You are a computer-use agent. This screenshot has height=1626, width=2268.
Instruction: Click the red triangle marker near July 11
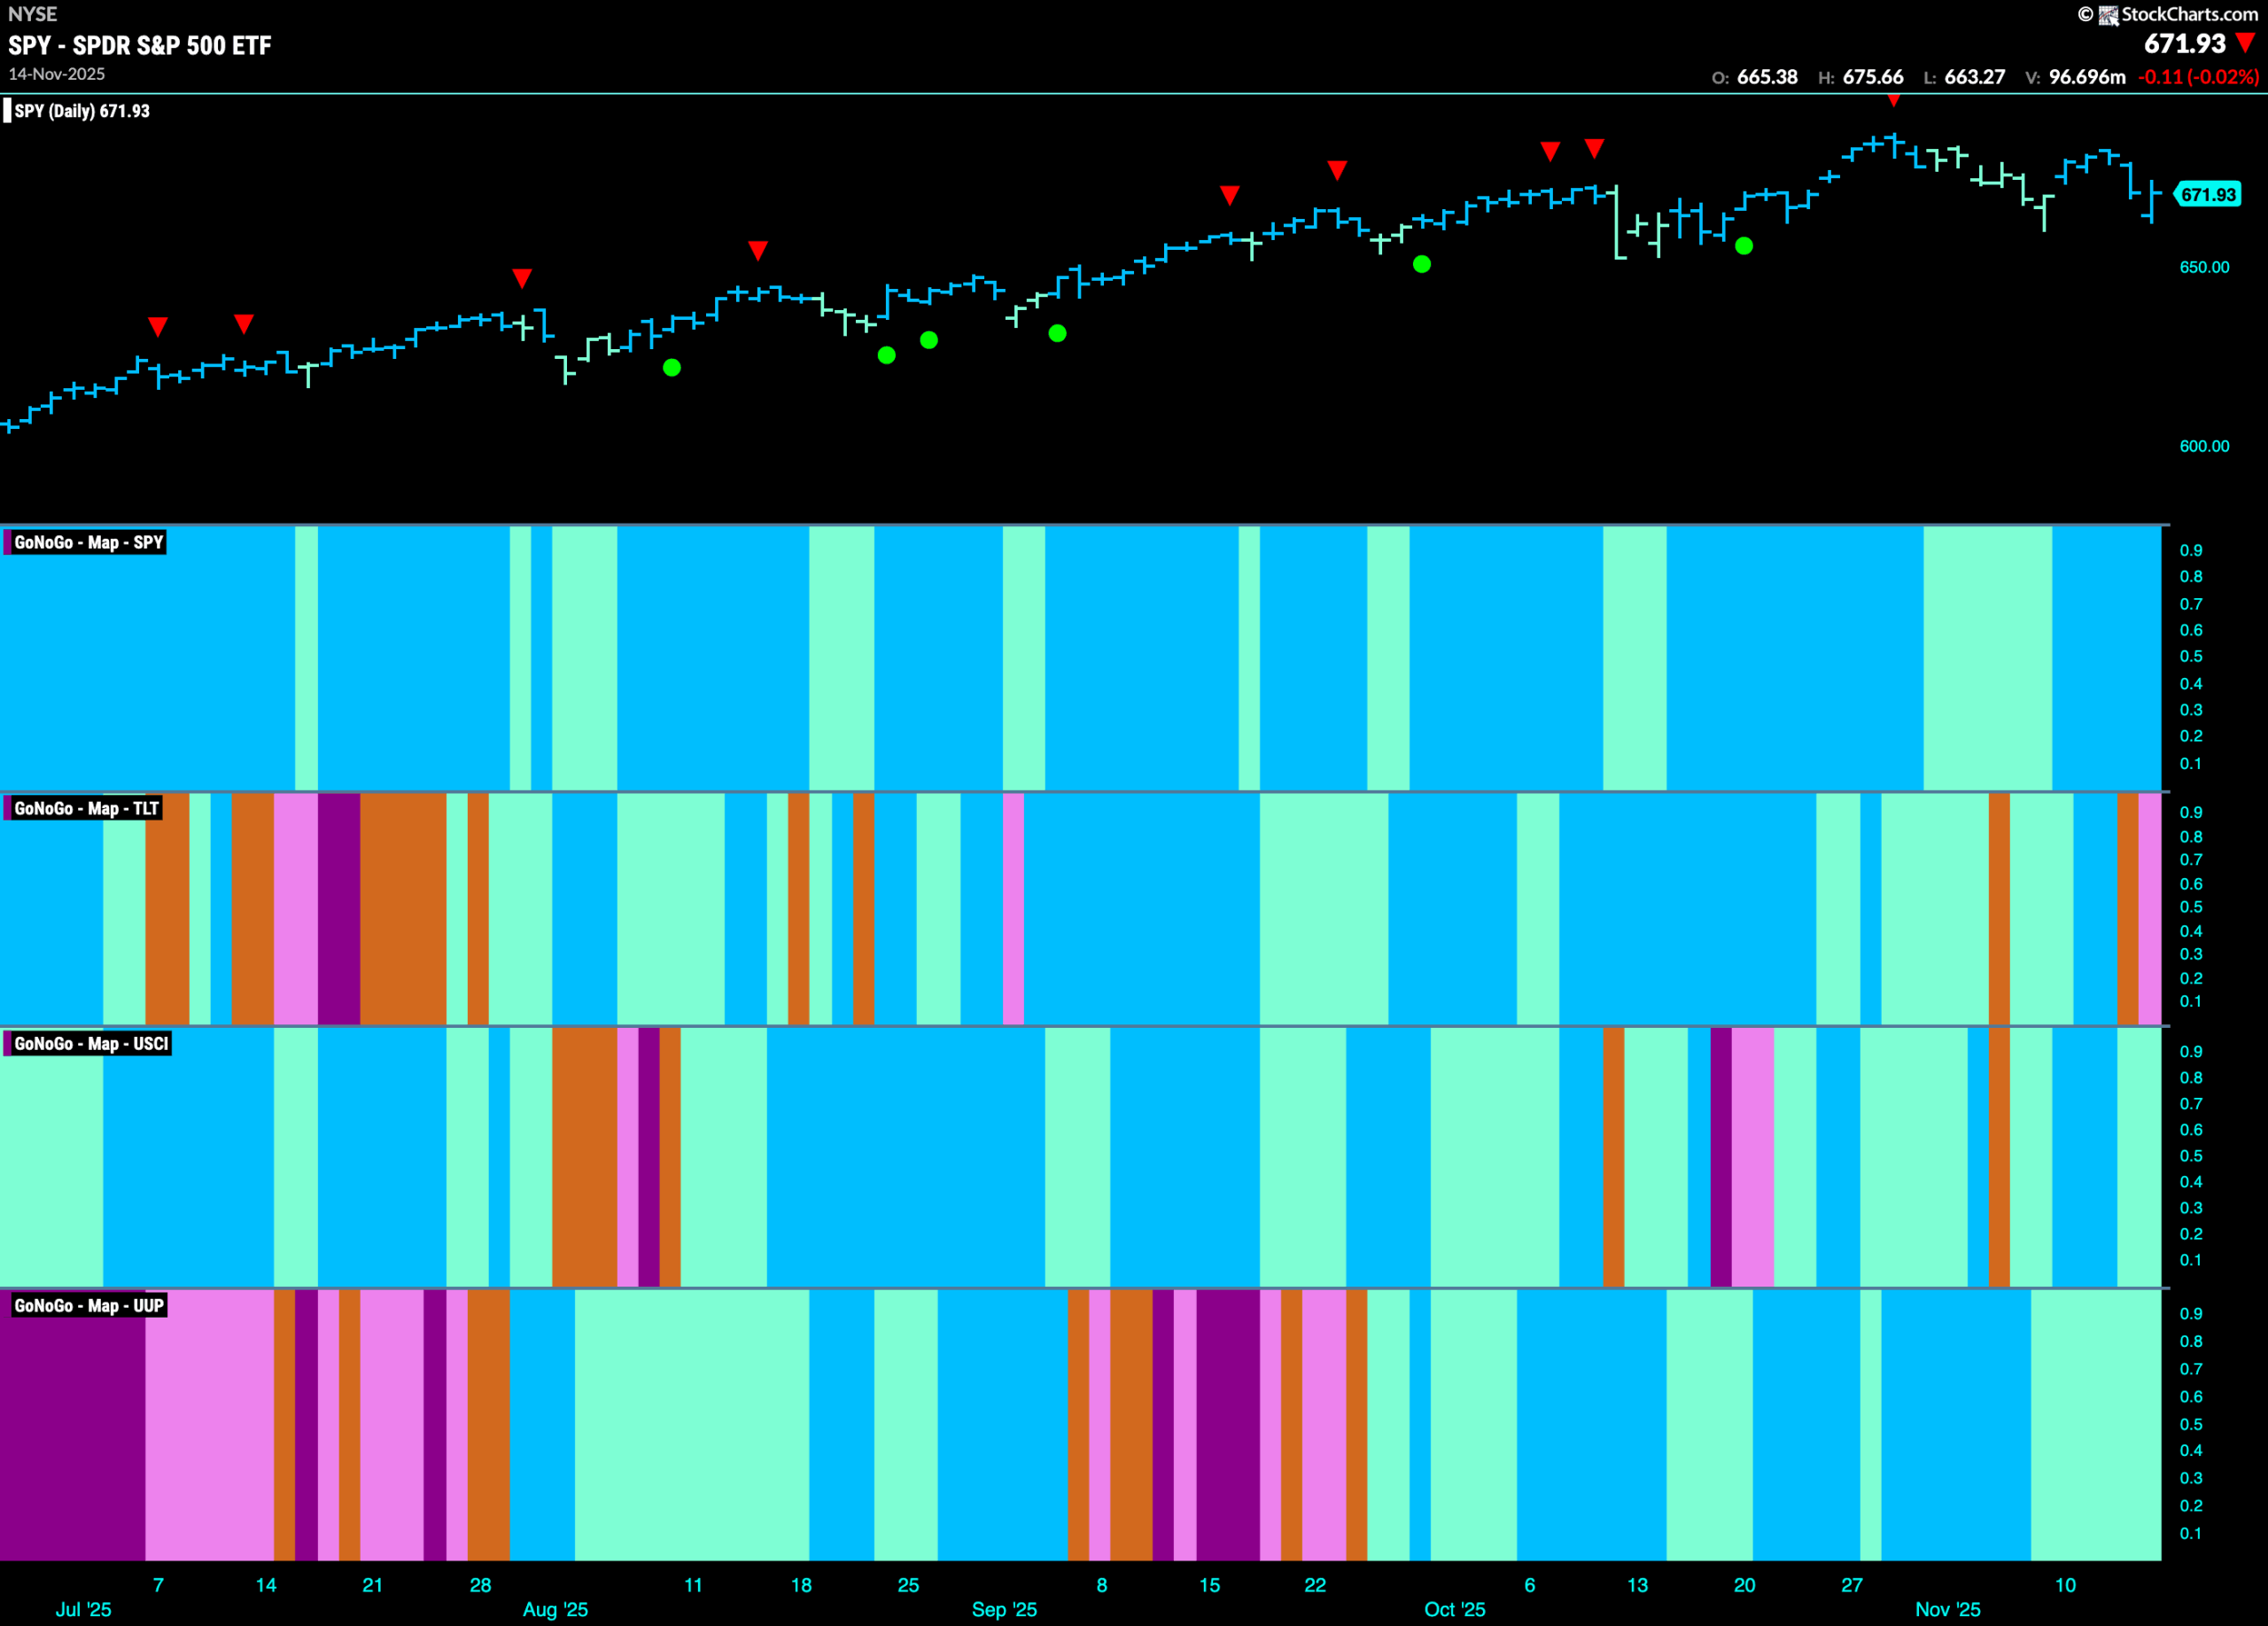tap(244, 323)
